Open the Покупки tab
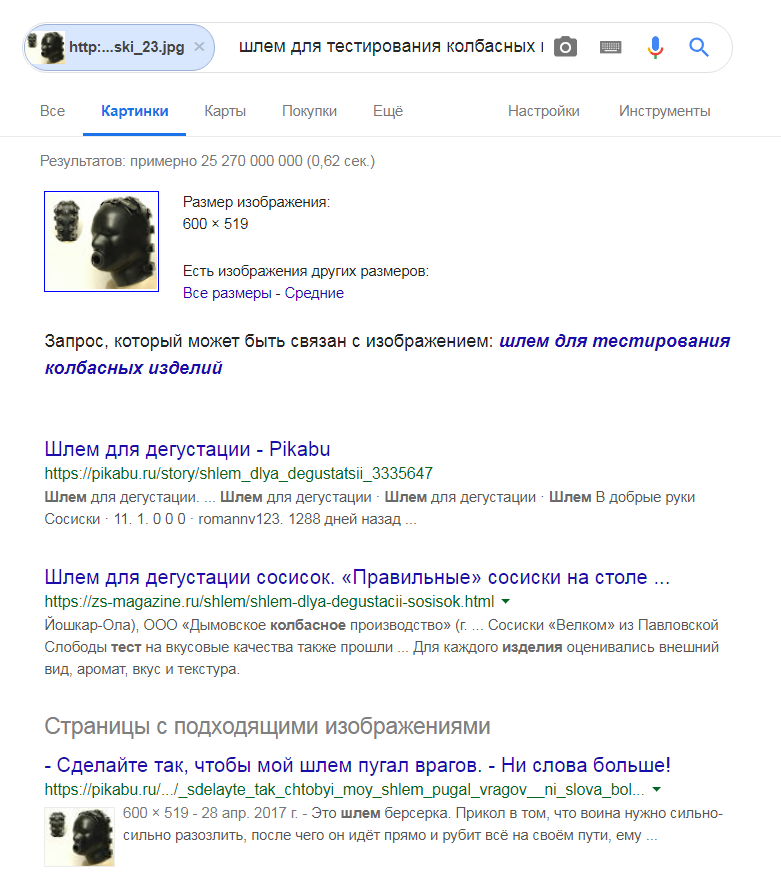The image size is (781, 895). [x=309, y=111]
